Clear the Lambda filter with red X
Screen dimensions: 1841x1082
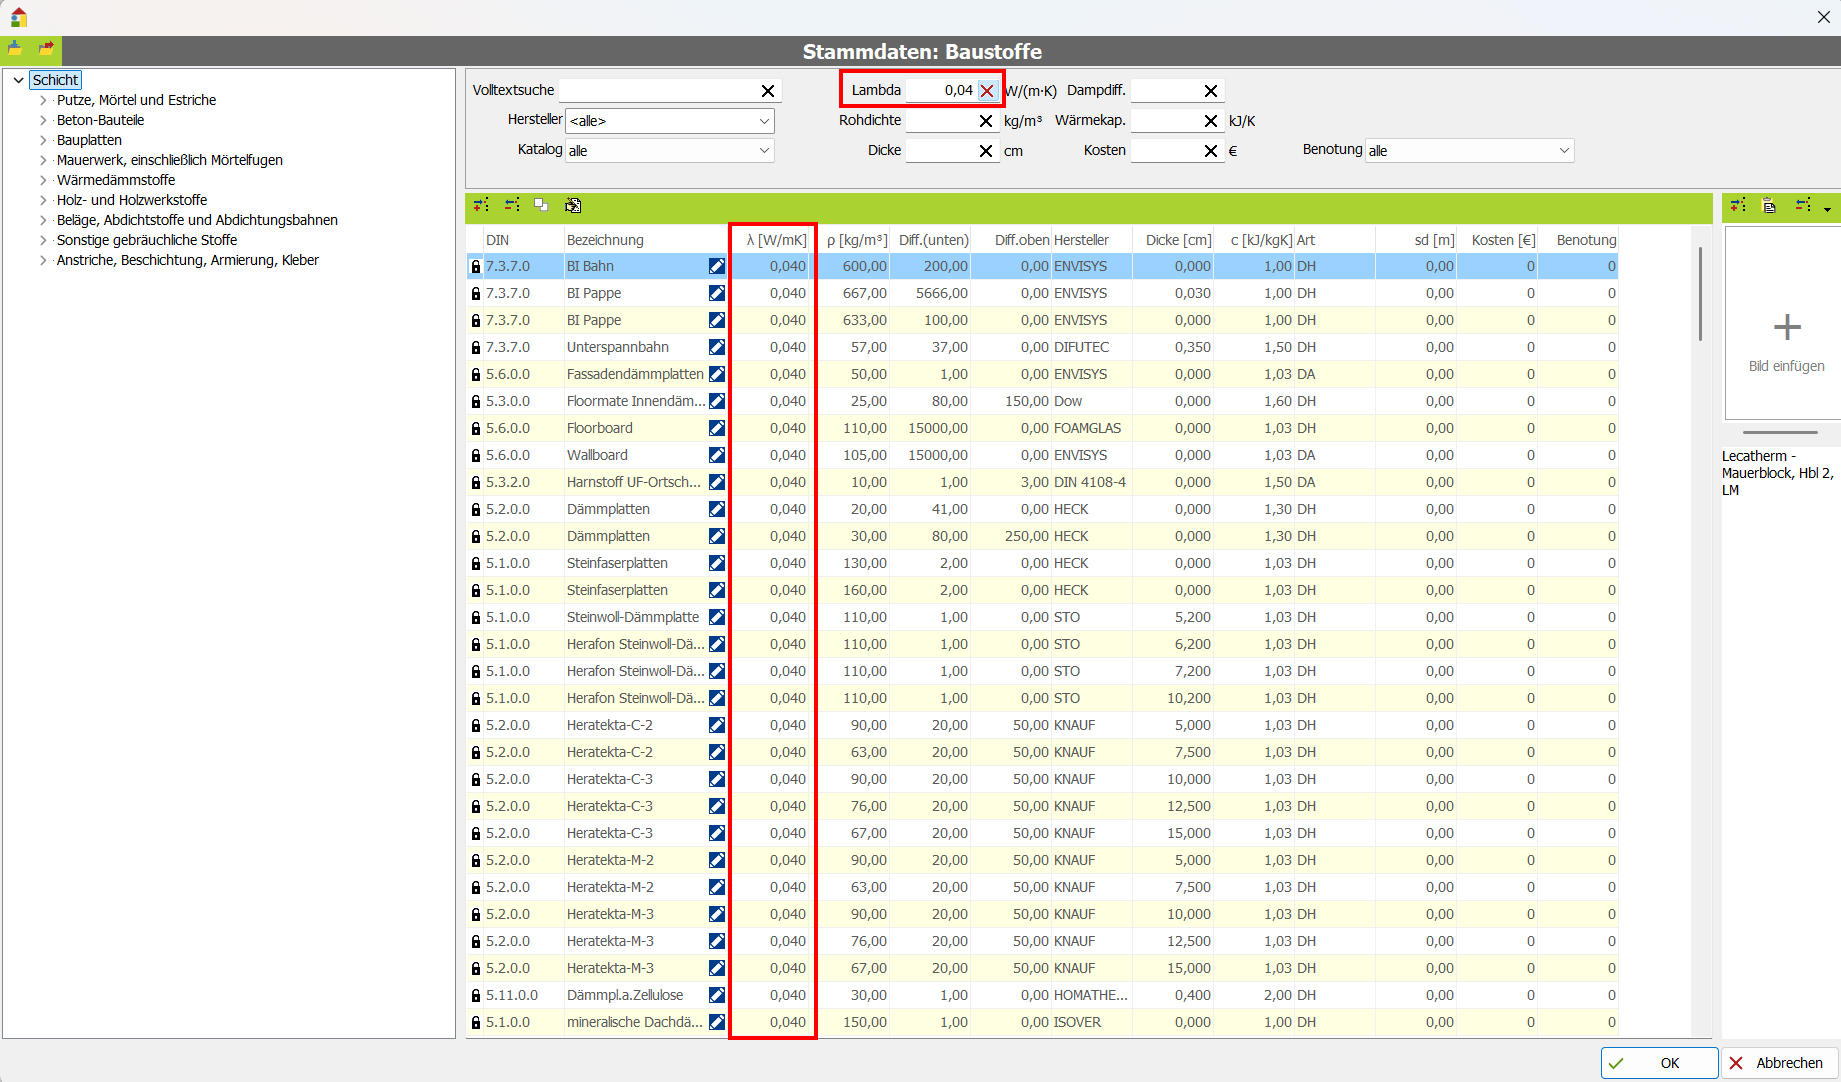click(x=987, y=91)
